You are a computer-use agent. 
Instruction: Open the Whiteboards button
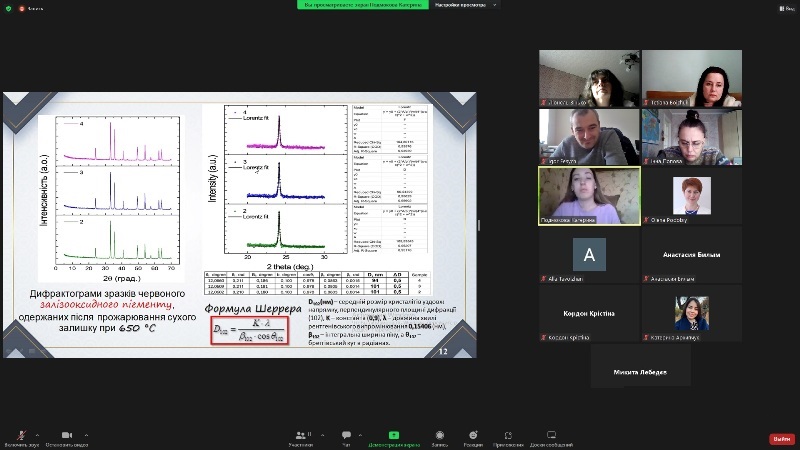pos(552,437)
